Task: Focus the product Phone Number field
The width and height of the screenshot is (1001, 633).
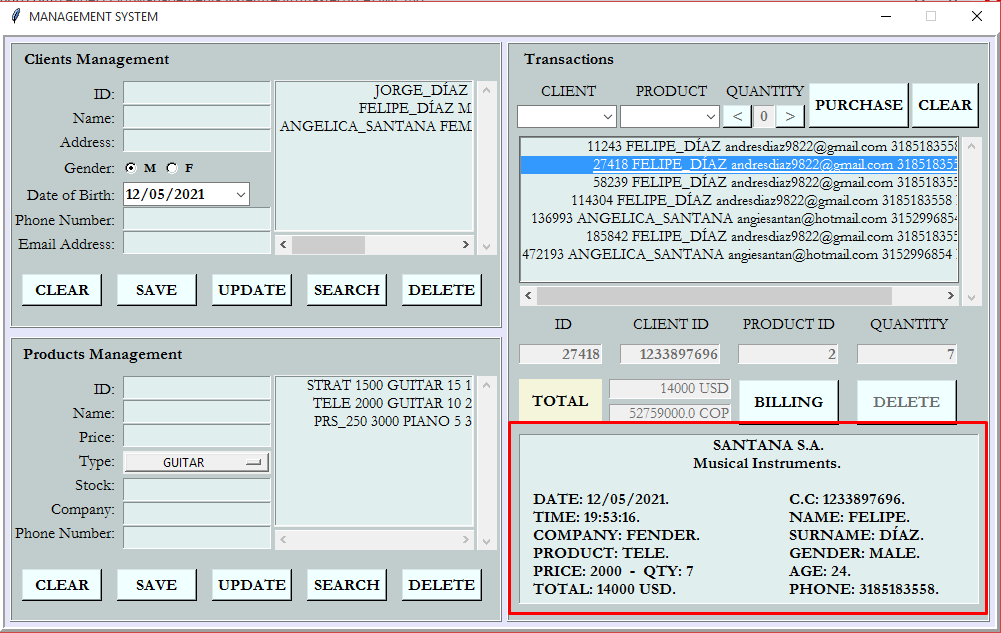Action: click(197, 537)
